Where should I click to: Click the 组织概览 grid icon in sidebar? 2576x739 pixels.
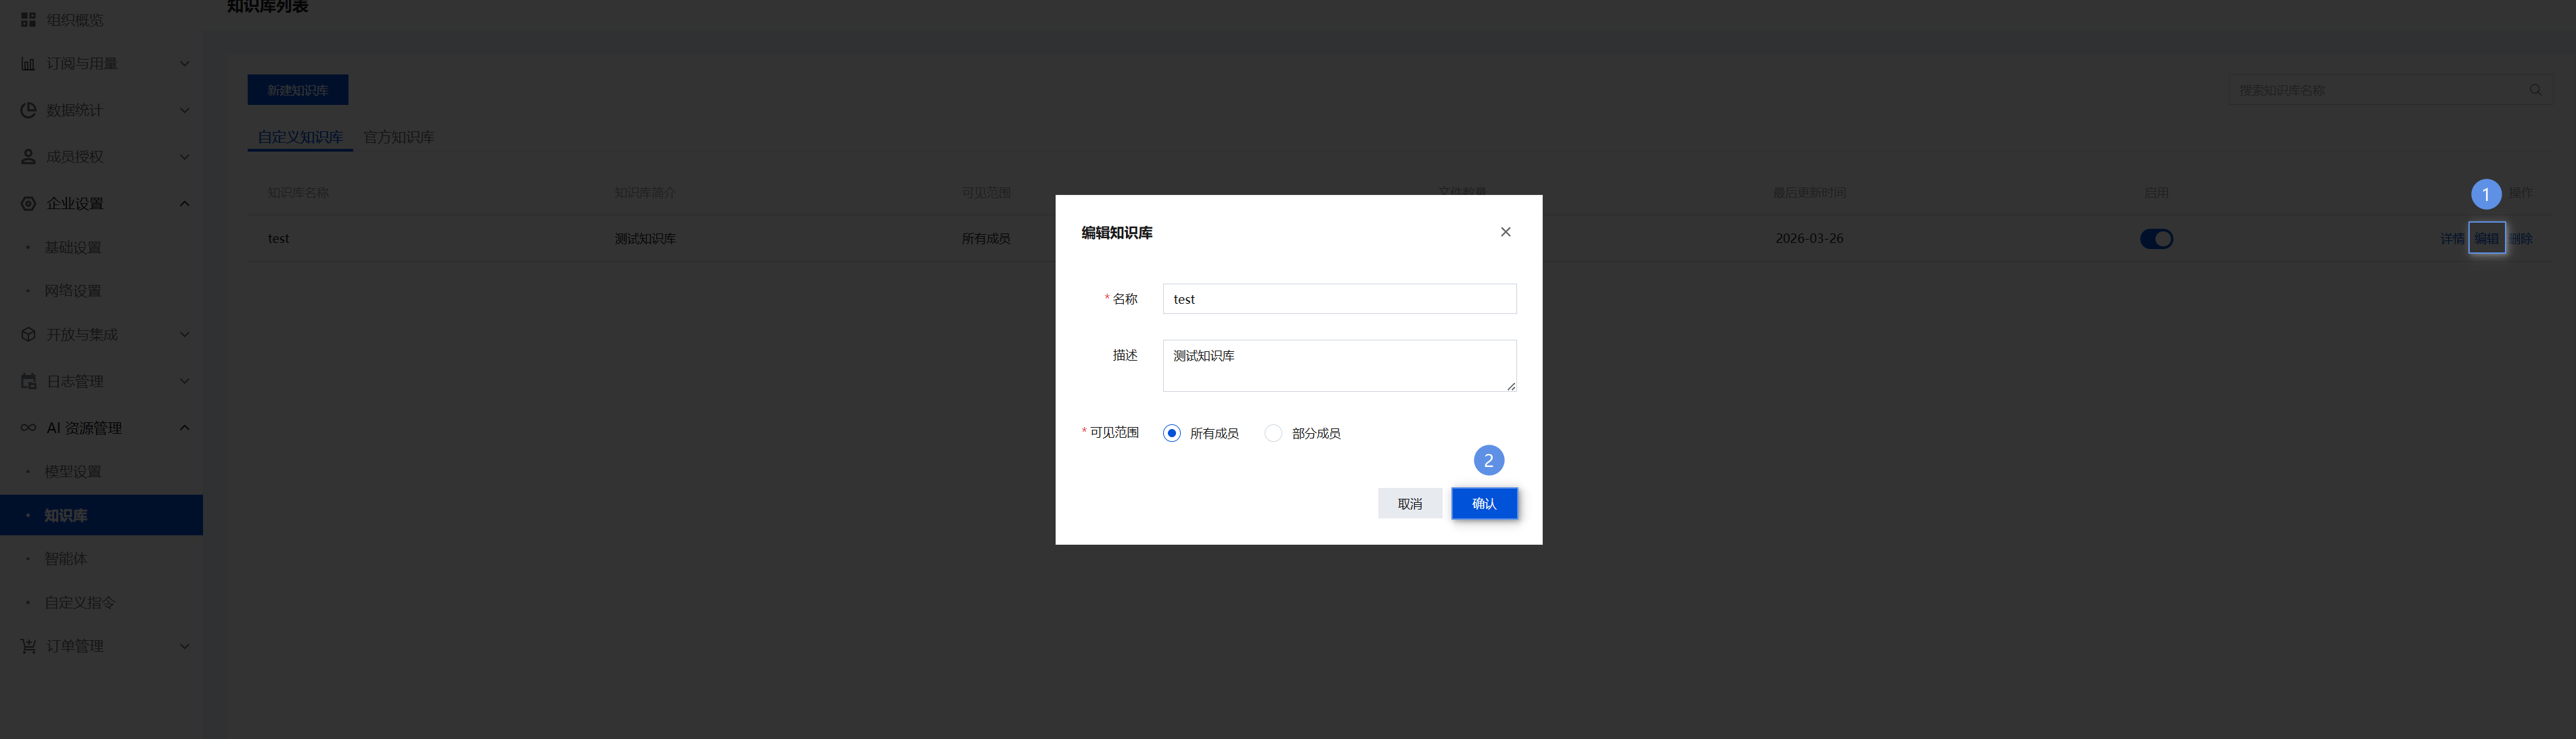click(x=28, y=20)
